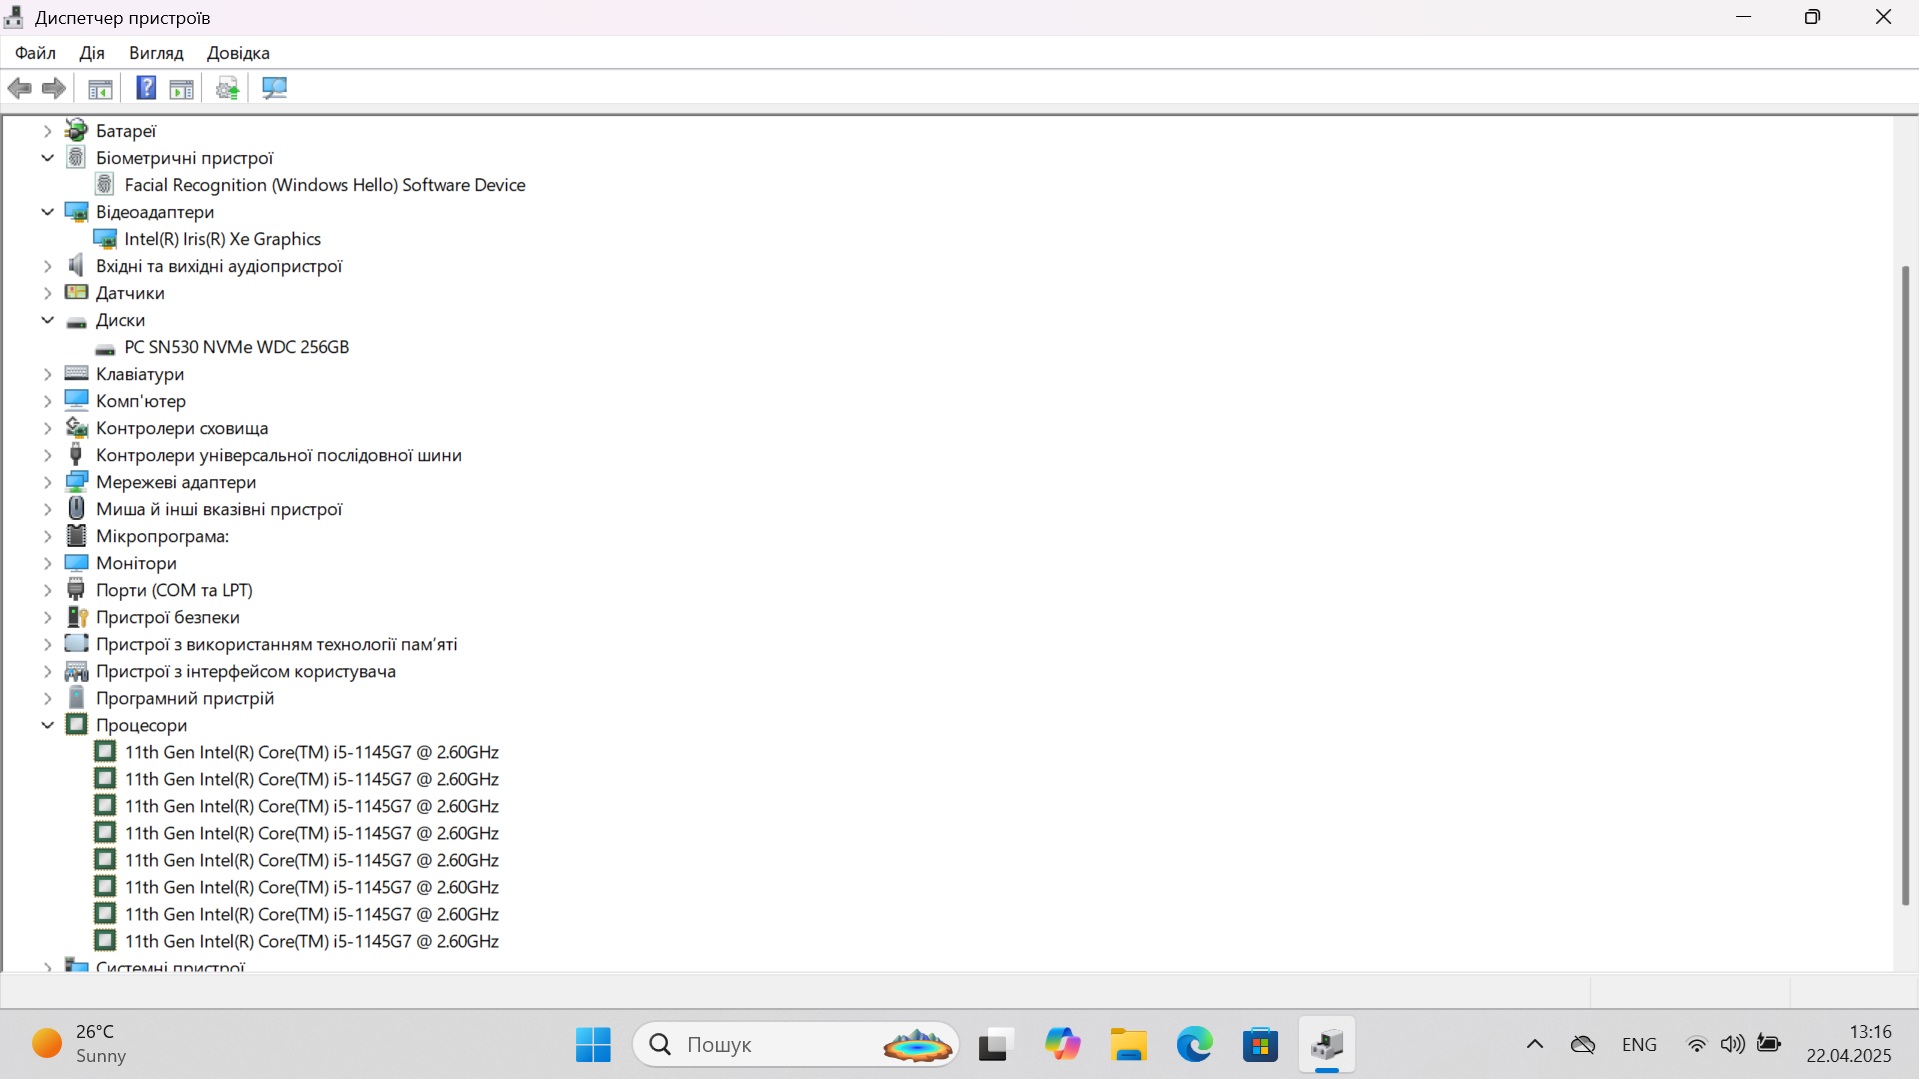Click the Відеоадаптери display adapter icon
This screenshot has width=1919, height=1079.
(76, 211)
